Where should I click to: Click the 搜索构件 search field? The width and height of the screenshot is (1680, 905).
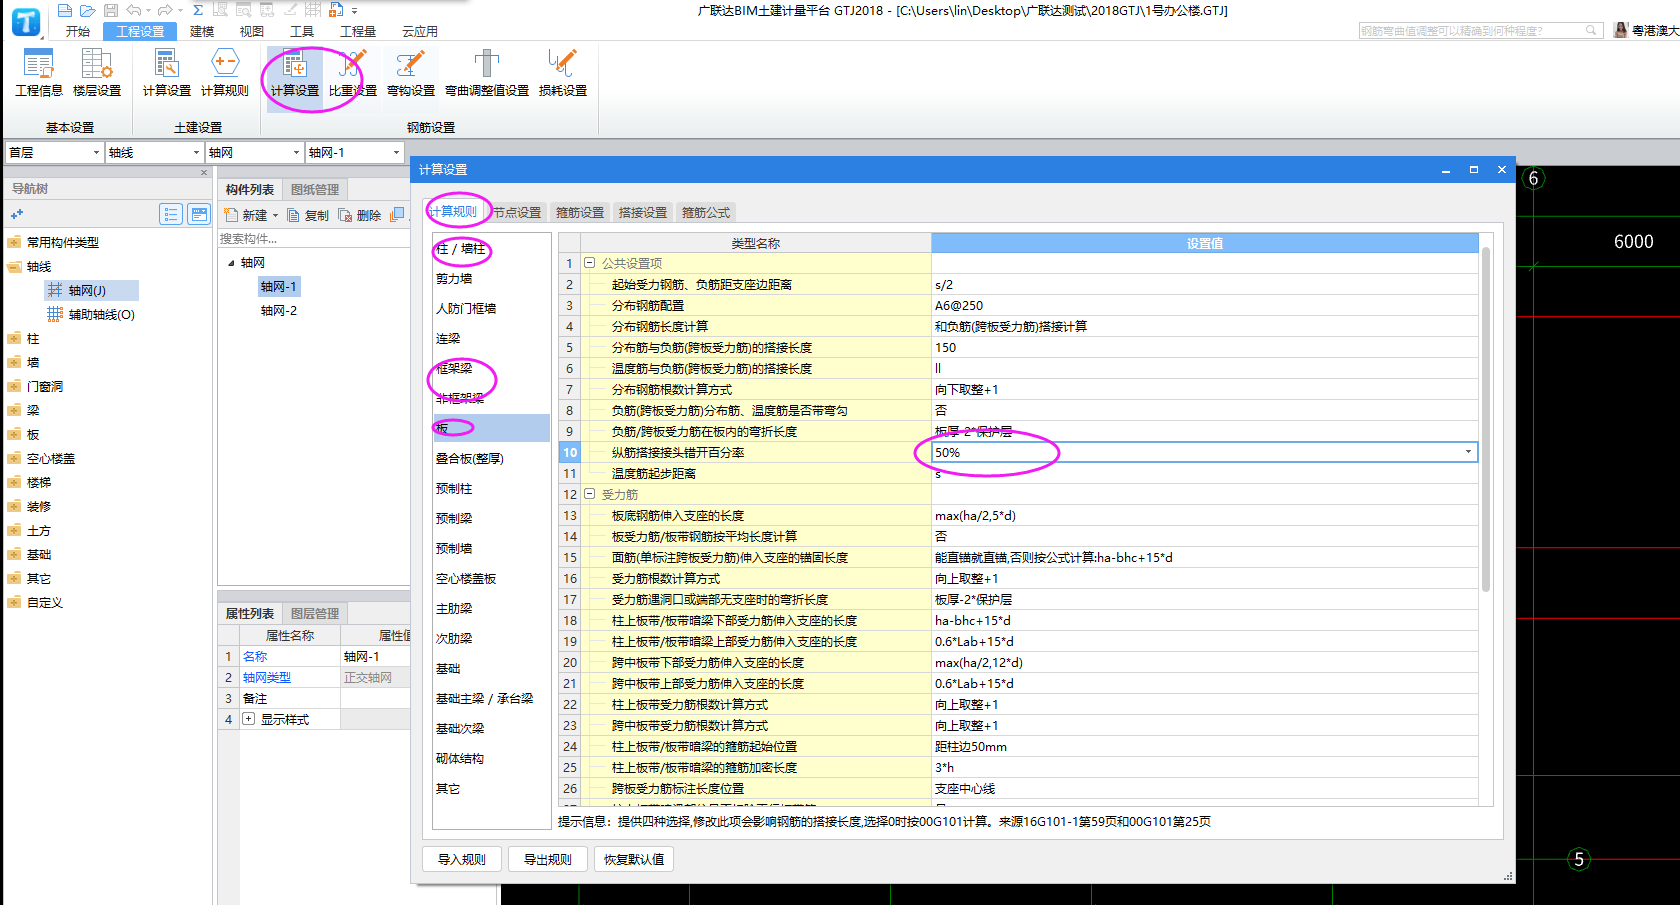click(313, 238)
